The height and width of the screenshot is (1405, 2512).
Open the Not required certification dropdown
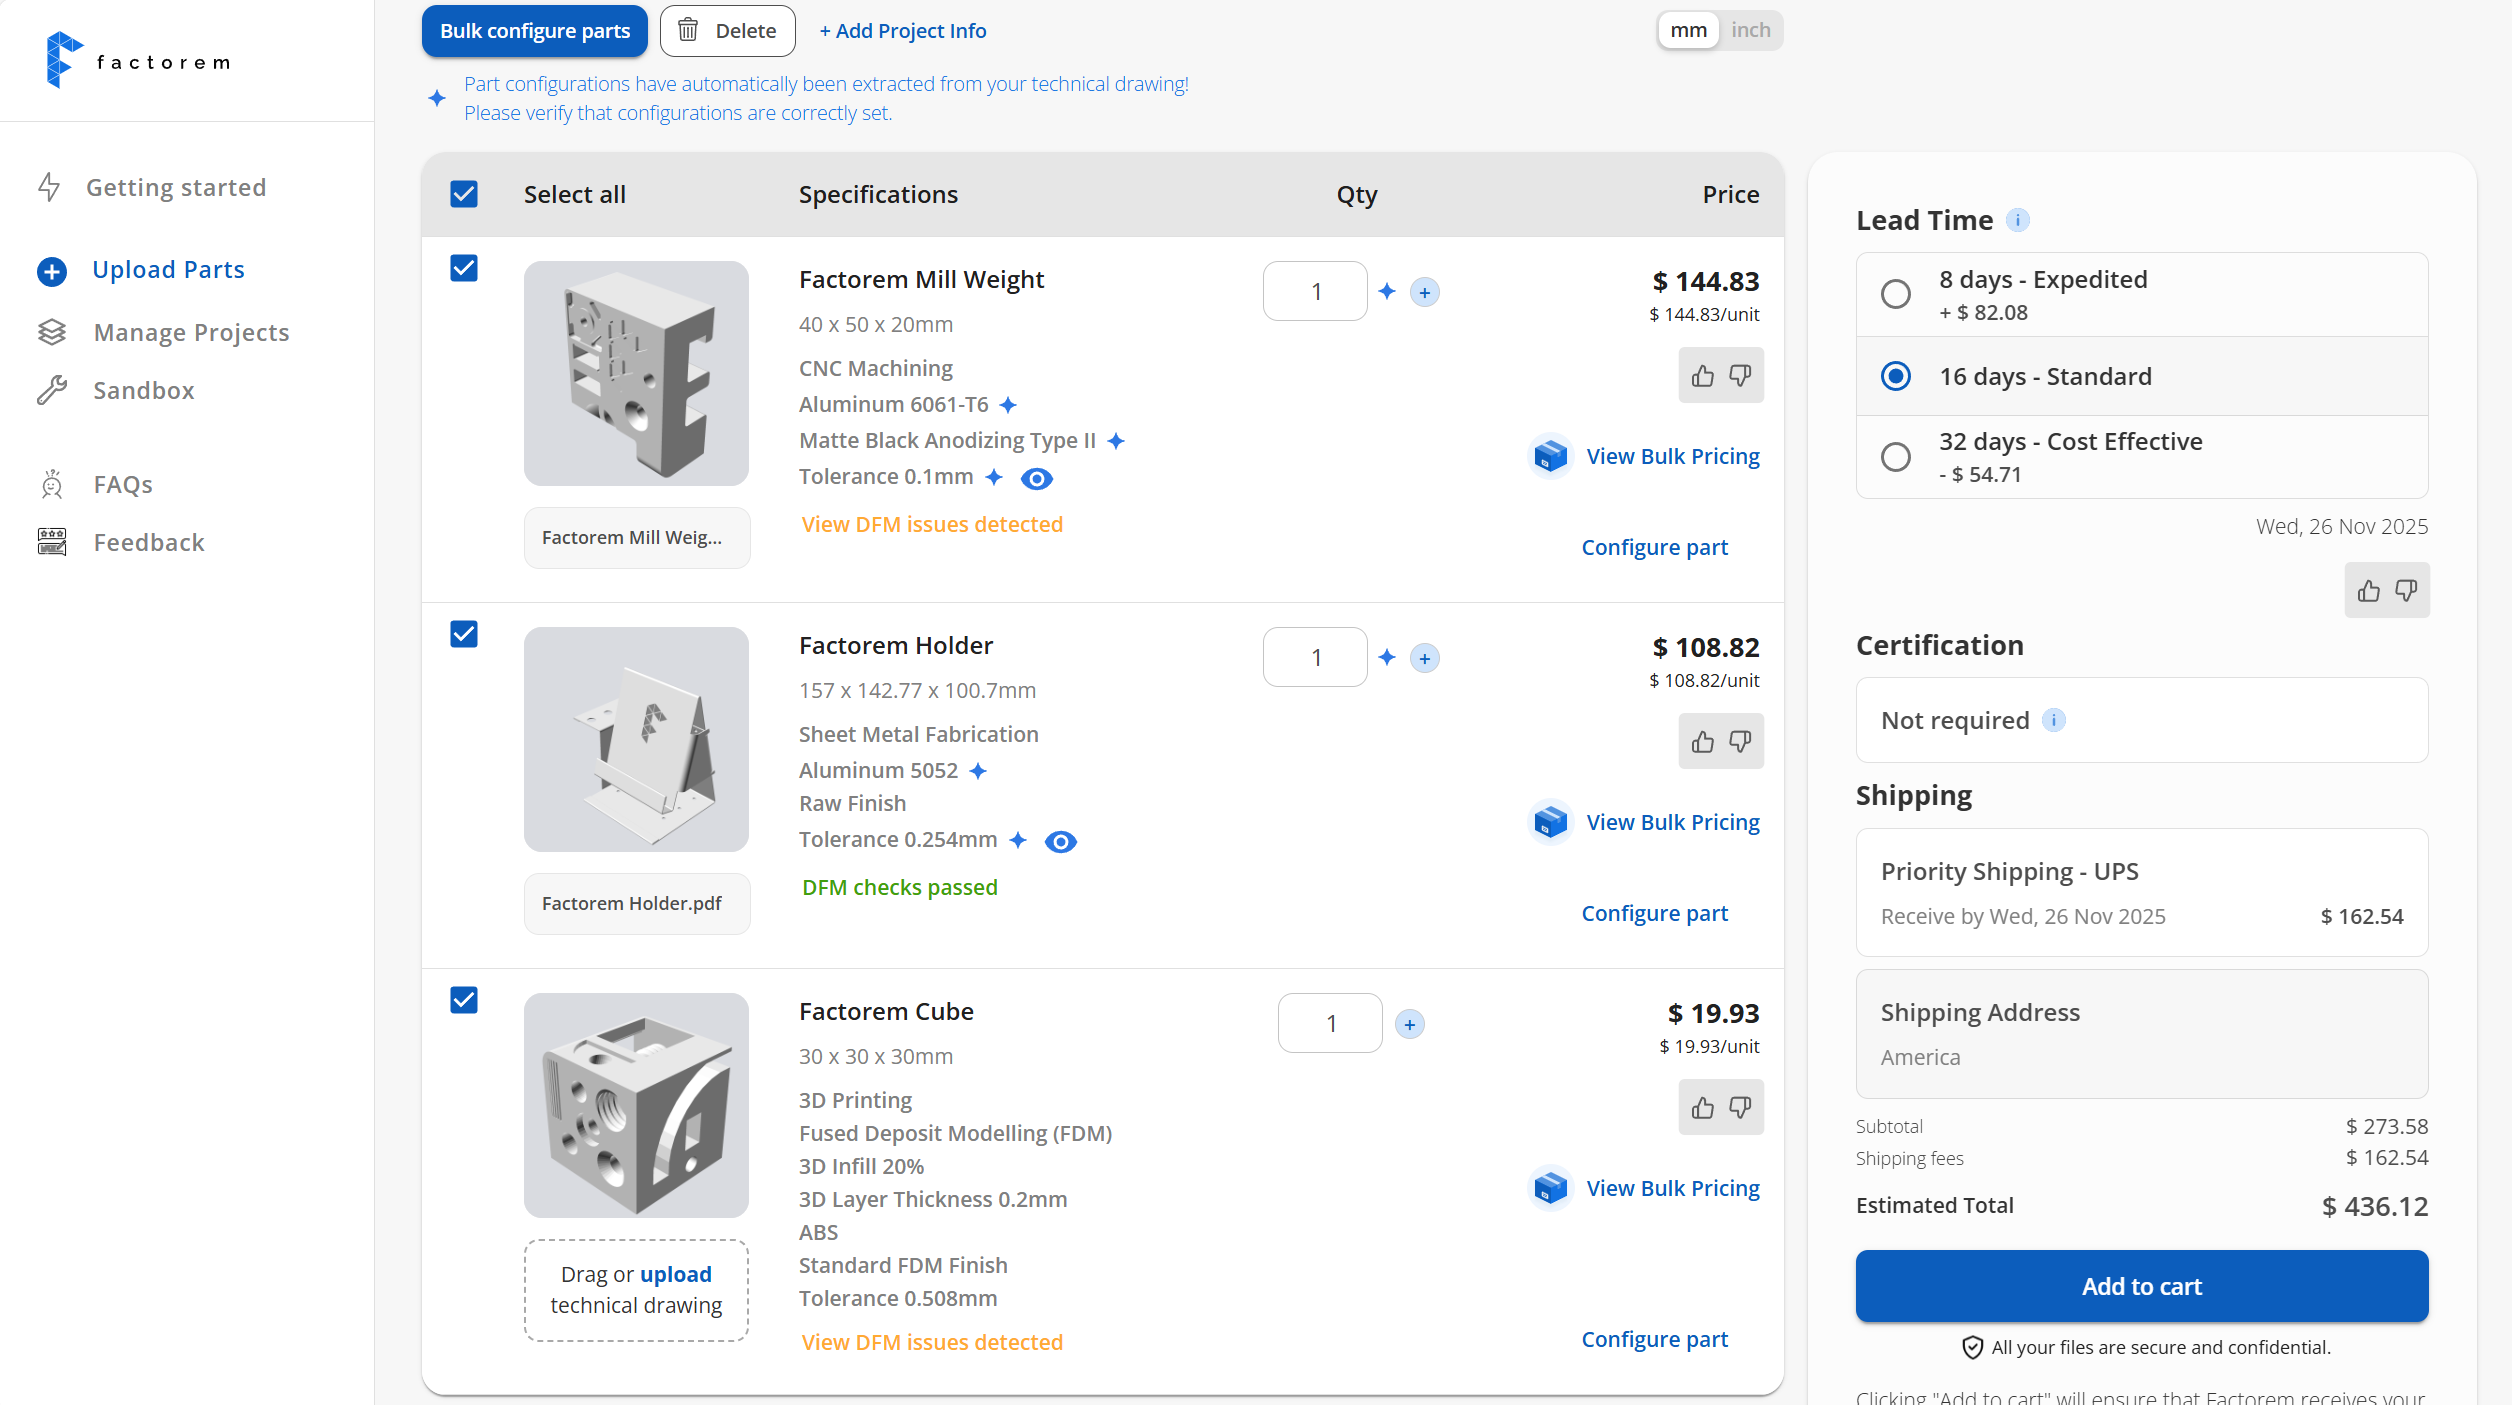(2140, 720)
